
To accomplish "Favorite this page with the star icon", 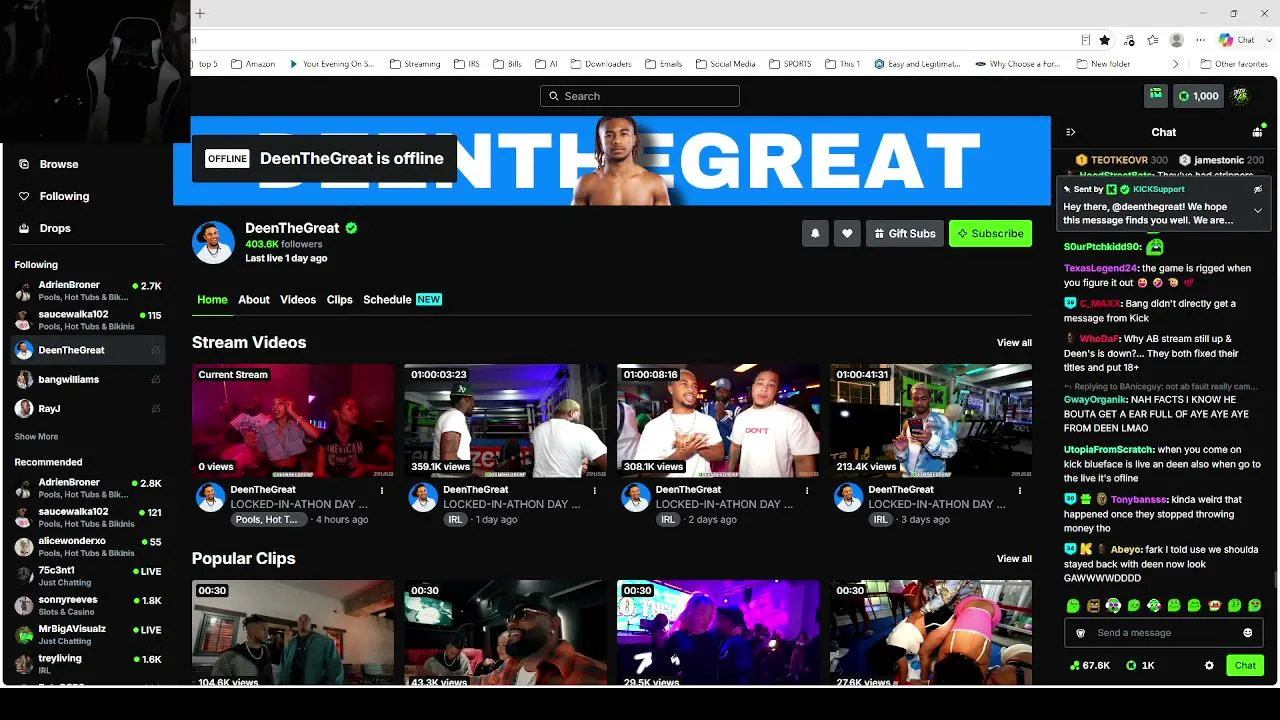I will pos(1105,40).
